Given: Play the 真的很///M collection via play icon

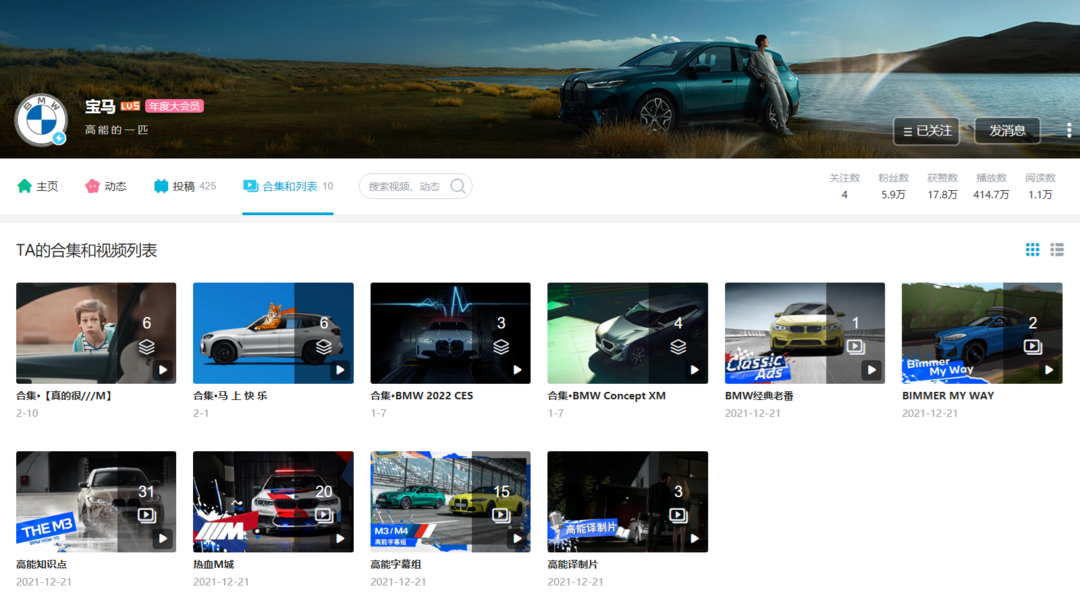Looking at the screenshot, I should [x=163, y=370].
